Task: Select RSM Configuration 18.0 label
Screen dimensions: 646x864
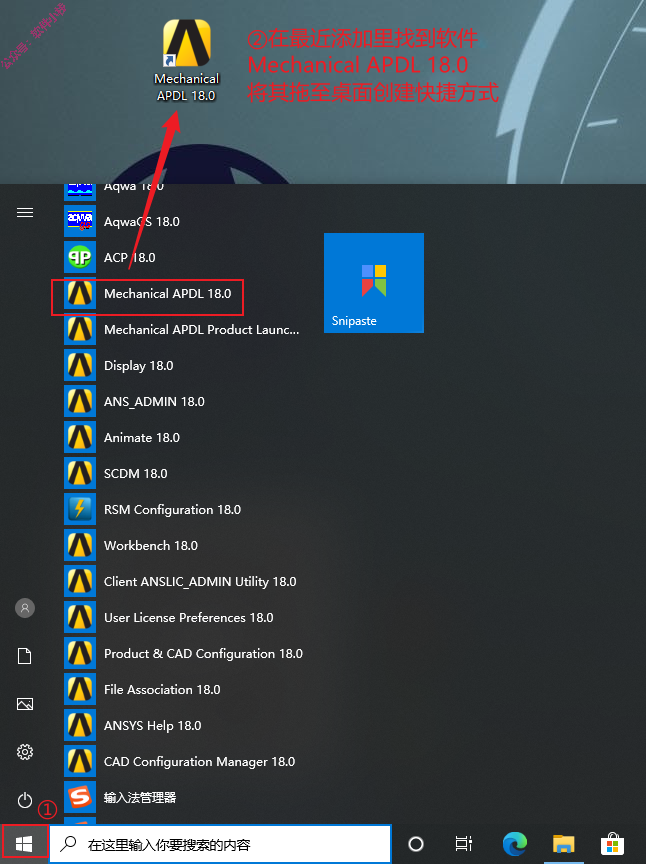Action: [x=172, y=510]
